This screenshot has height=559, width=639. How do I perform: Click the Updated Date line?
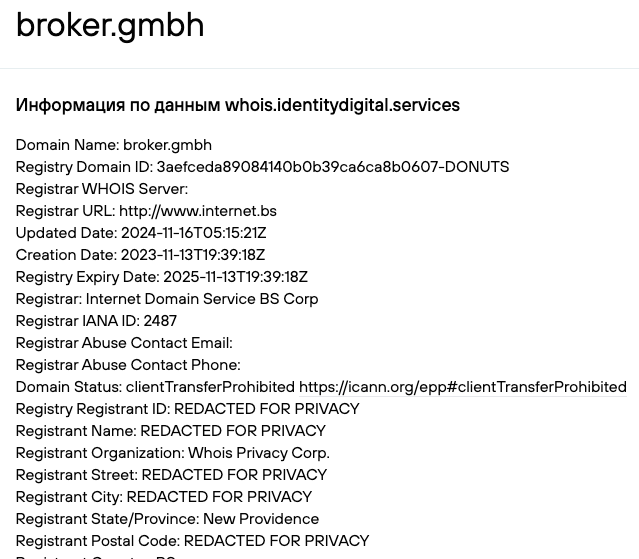(x=141, y=233)
